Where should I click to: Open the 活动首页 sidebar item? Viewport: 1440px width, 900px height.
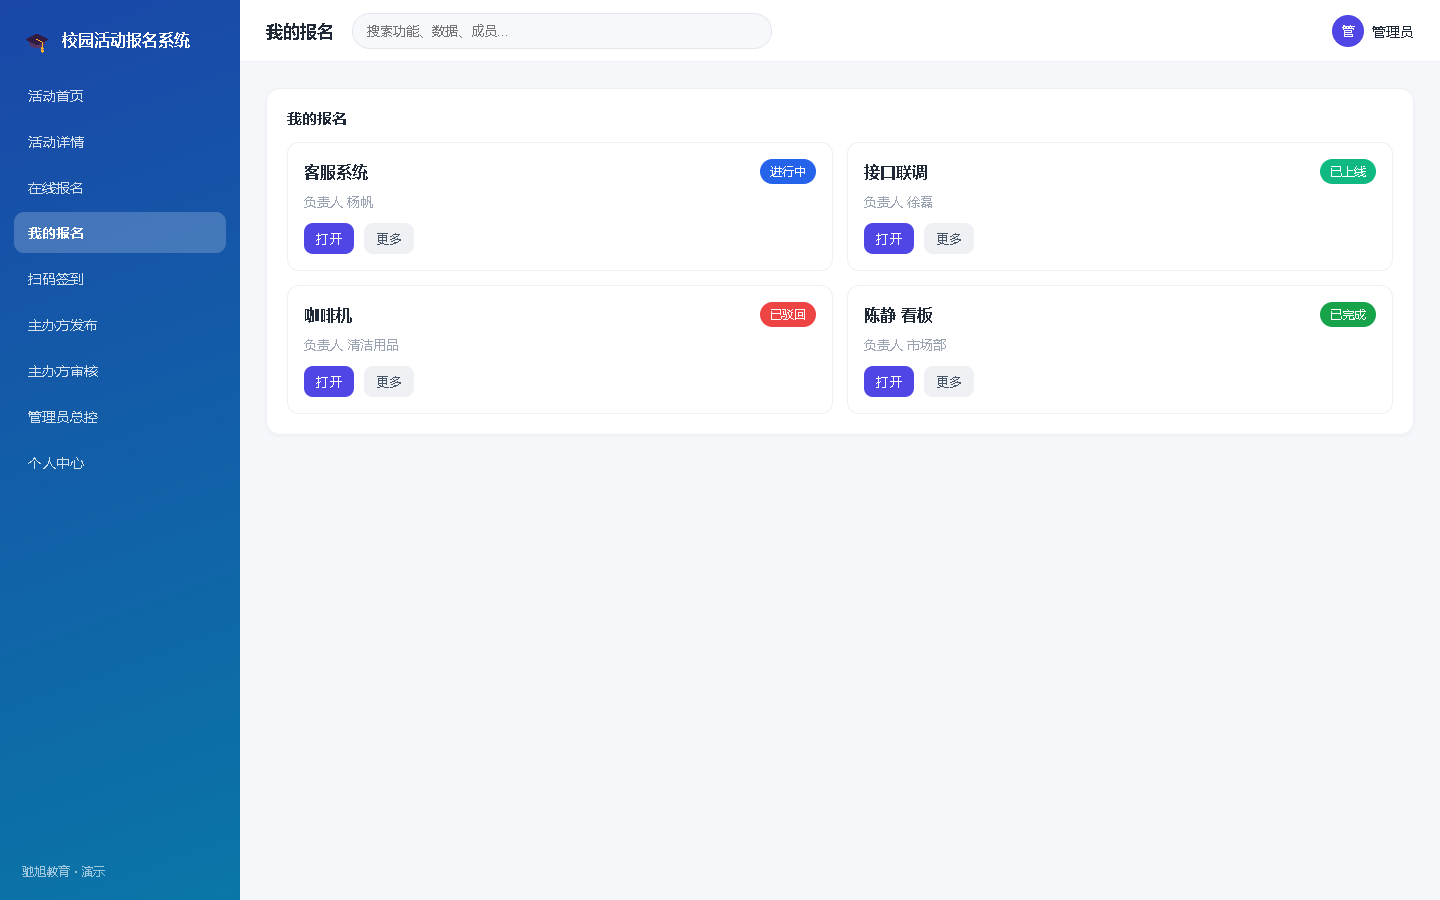pos(120,96)
